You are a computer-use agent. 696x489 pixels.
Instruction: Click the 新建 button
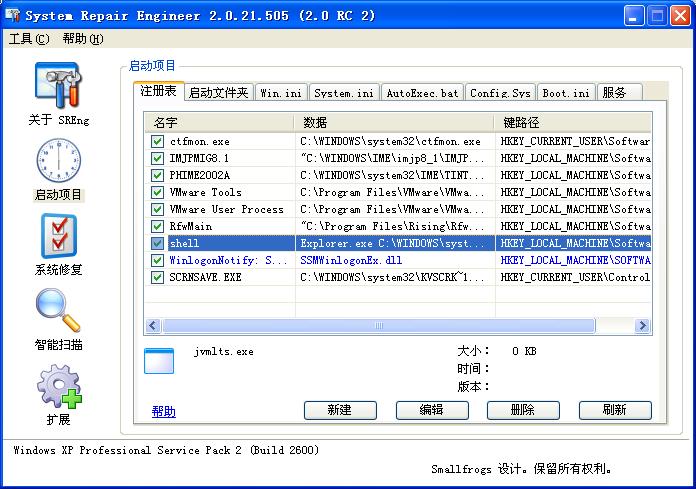click(x=340, y=410)
